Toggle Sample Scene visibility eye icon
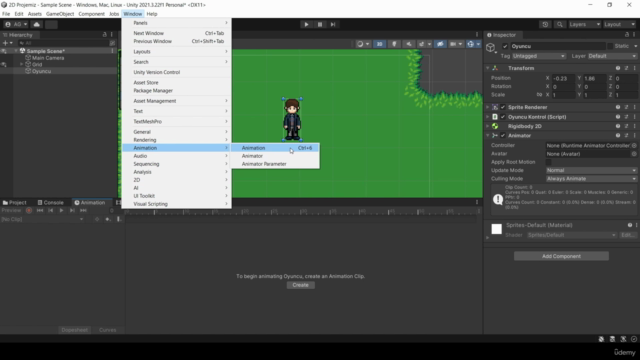This screenshot has height=360, width=640. pos(4,51)
